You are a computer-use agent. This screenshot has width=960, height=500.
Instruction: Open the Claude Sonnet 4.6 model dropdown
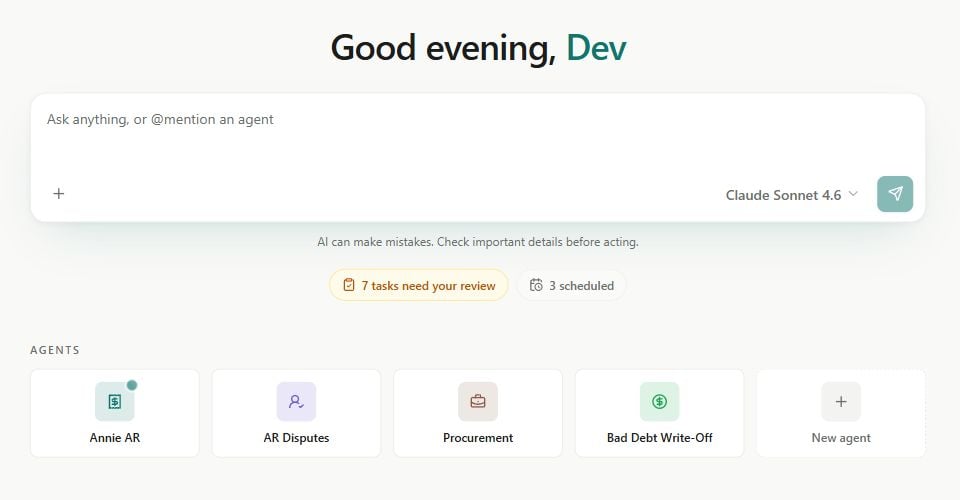pos(792,195)
